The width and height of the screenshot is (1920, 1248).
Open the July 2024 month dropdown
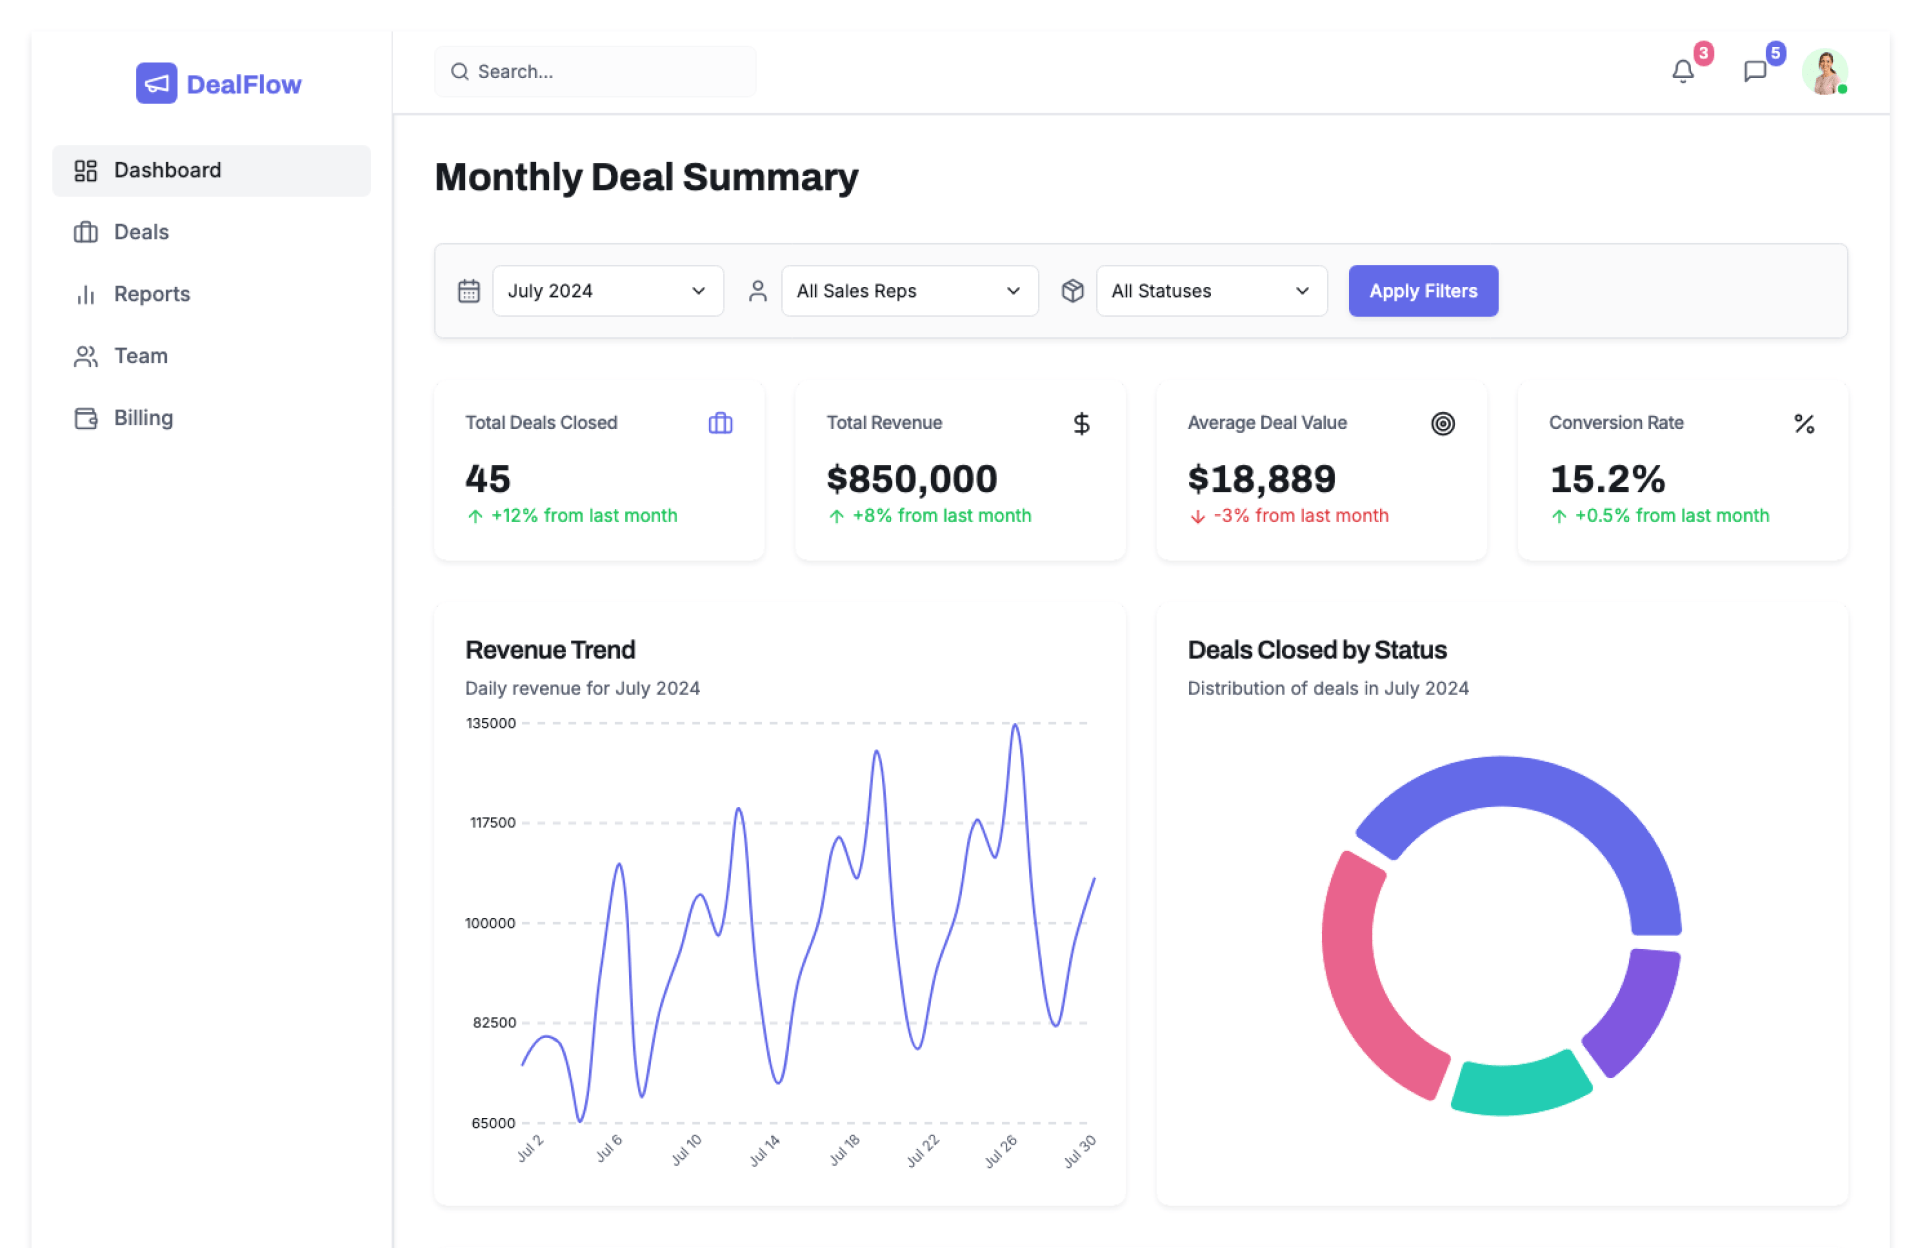(x=607, y=291)
